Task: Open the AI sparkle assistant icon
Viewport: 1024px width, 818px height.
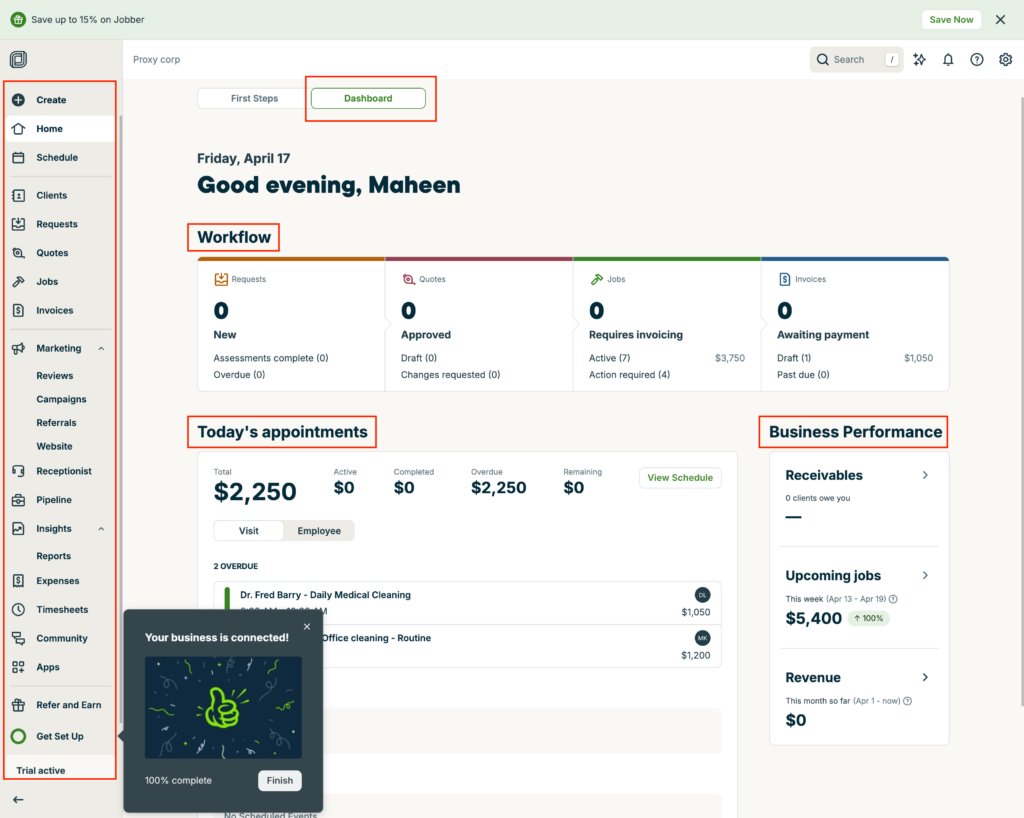Action: click(x=920, y=59)
